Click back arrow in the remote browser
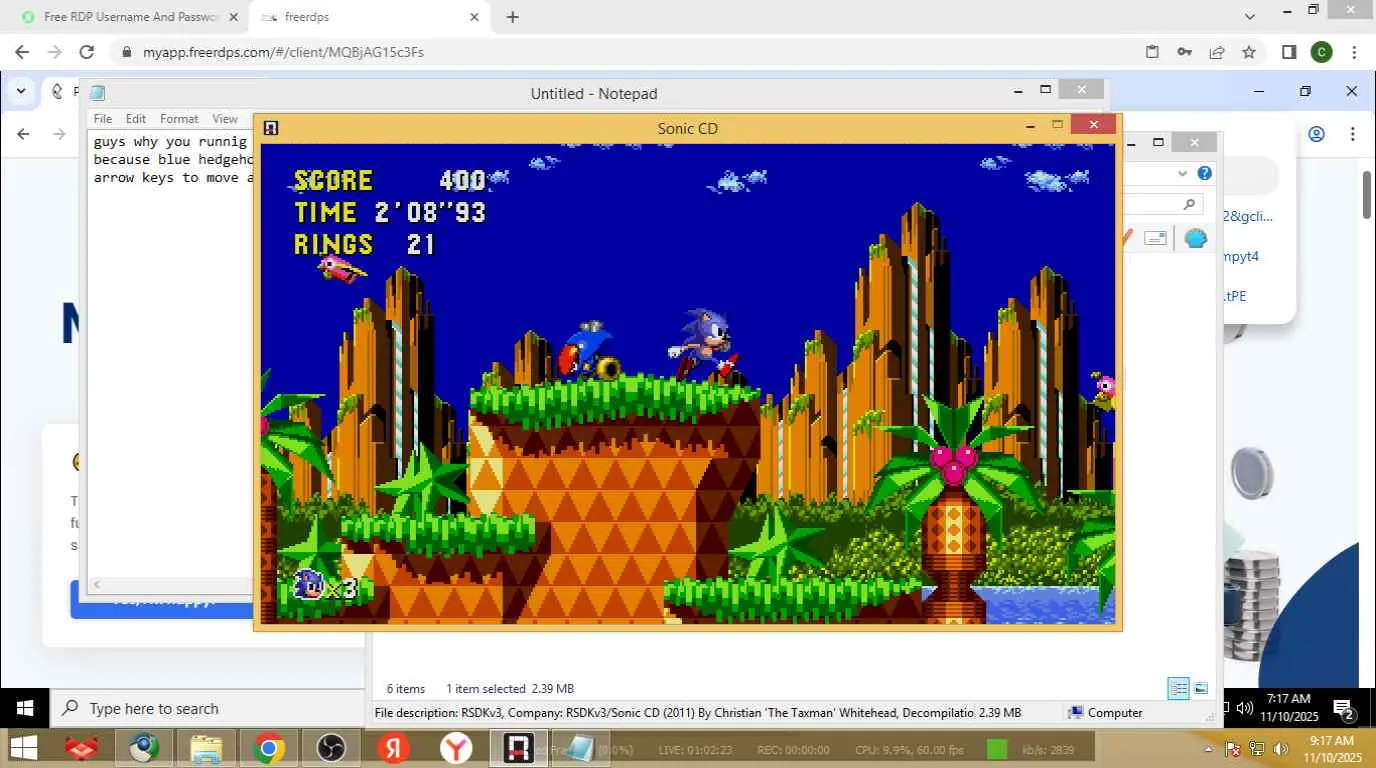The height and width of the screenshot is (768, 1376). (24, 134)
